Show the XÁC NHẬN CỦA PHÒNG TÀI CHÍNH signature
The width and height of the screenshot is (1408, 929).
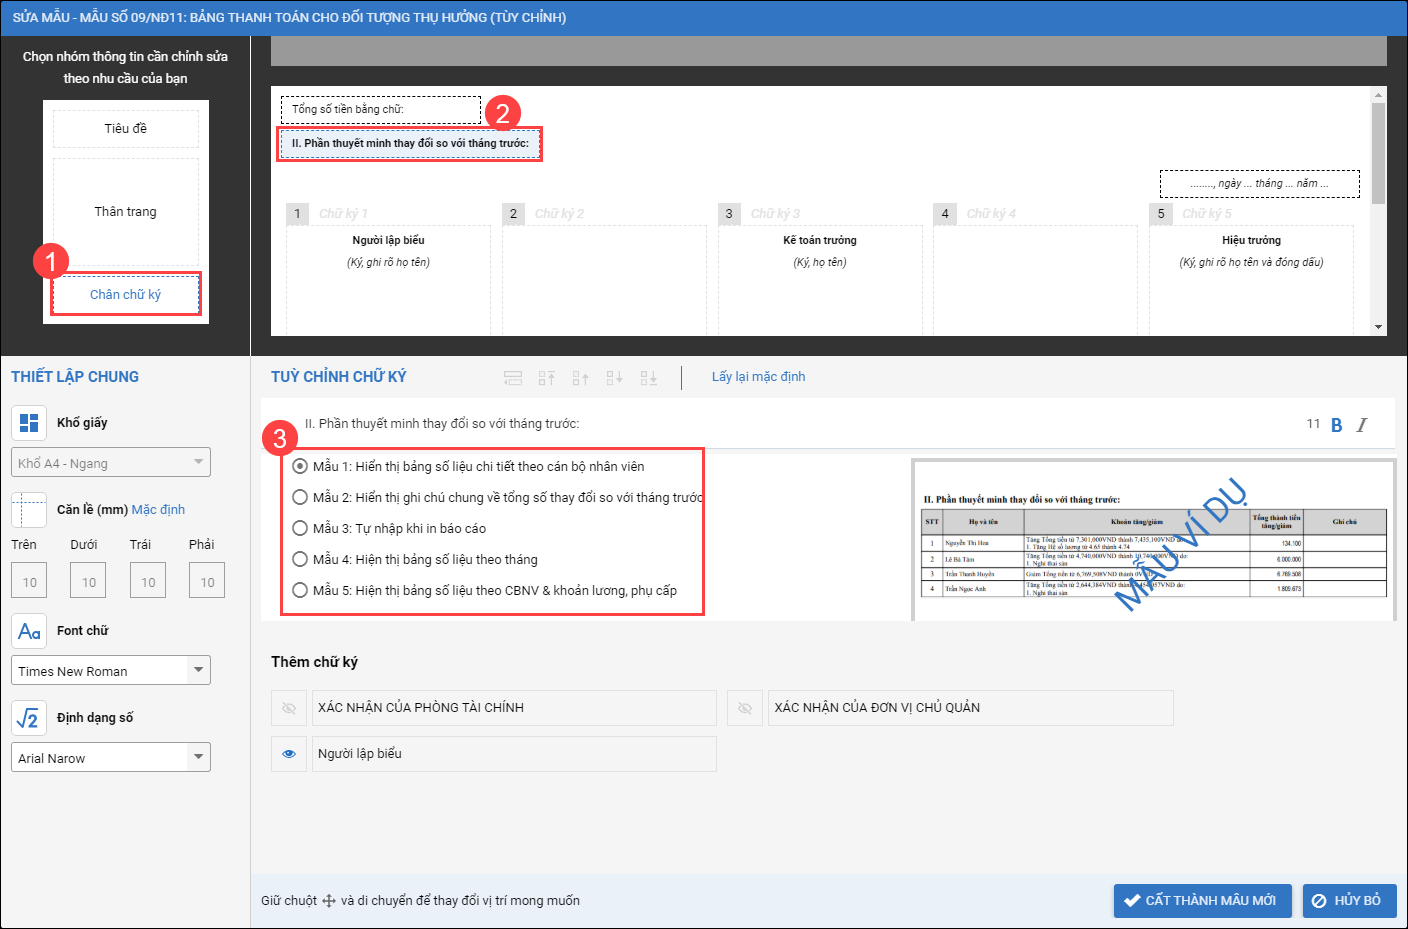pyautogui.click(x=289, y=708)
